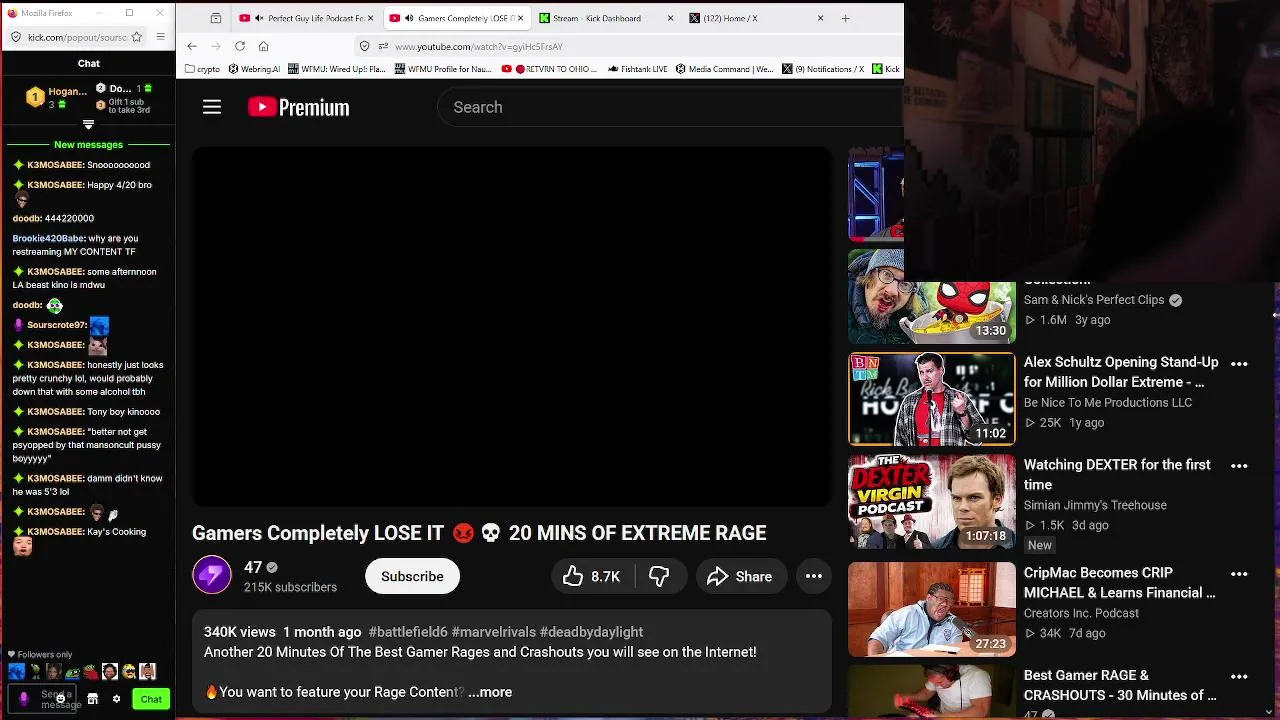Open Media Command bookmark
The image size is (1280, 720).
(x=725, y=69)
